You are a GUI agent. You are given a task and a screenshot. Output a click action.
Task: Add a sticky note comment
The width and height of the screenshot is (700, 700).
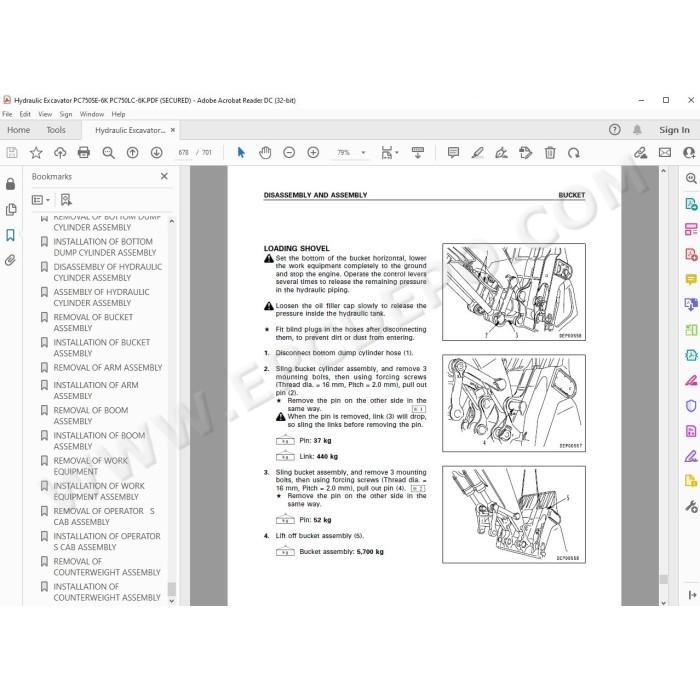pos(453,153)
